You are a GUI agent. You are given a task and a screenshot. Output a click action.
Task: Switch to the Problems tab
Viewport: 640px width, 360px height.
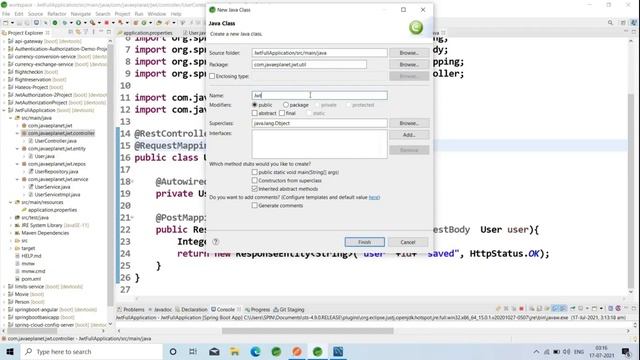point(131,309)
